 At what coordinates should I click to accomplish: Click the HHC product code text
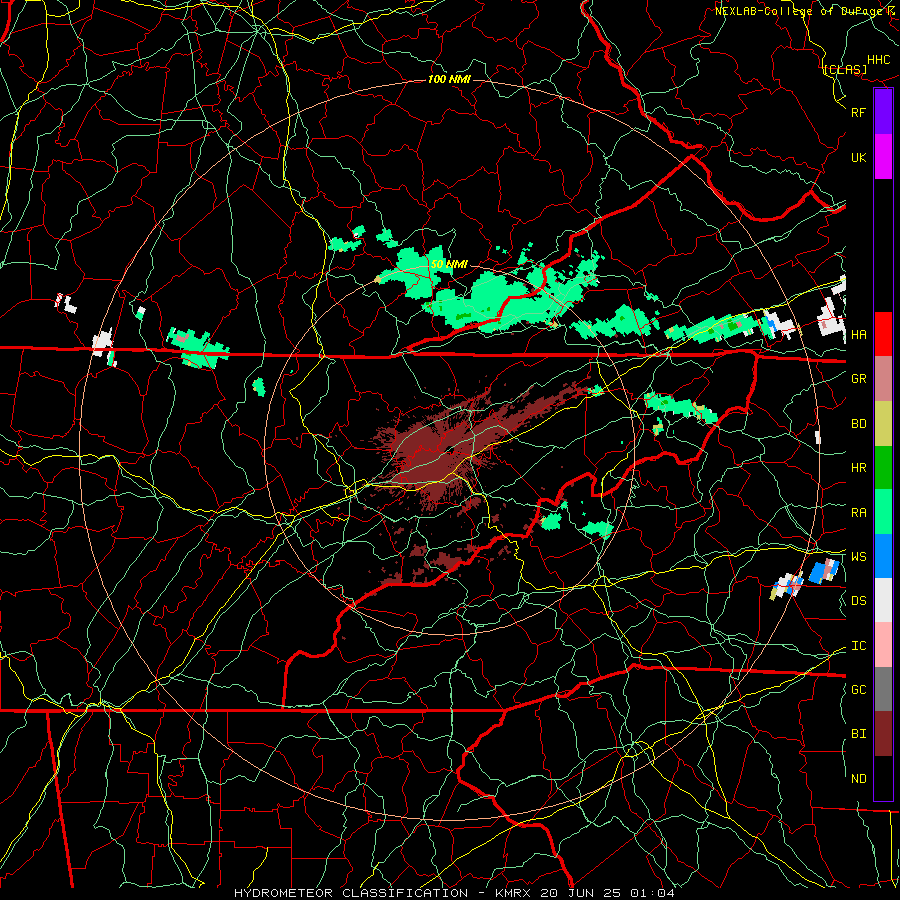click(x=879, y=60)
